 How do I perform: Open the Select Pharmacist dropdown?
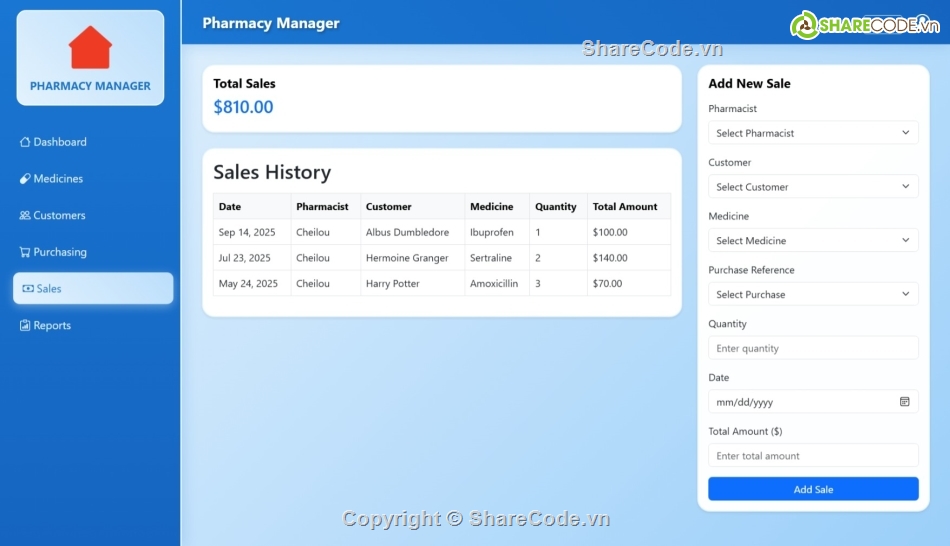point(812,133)
